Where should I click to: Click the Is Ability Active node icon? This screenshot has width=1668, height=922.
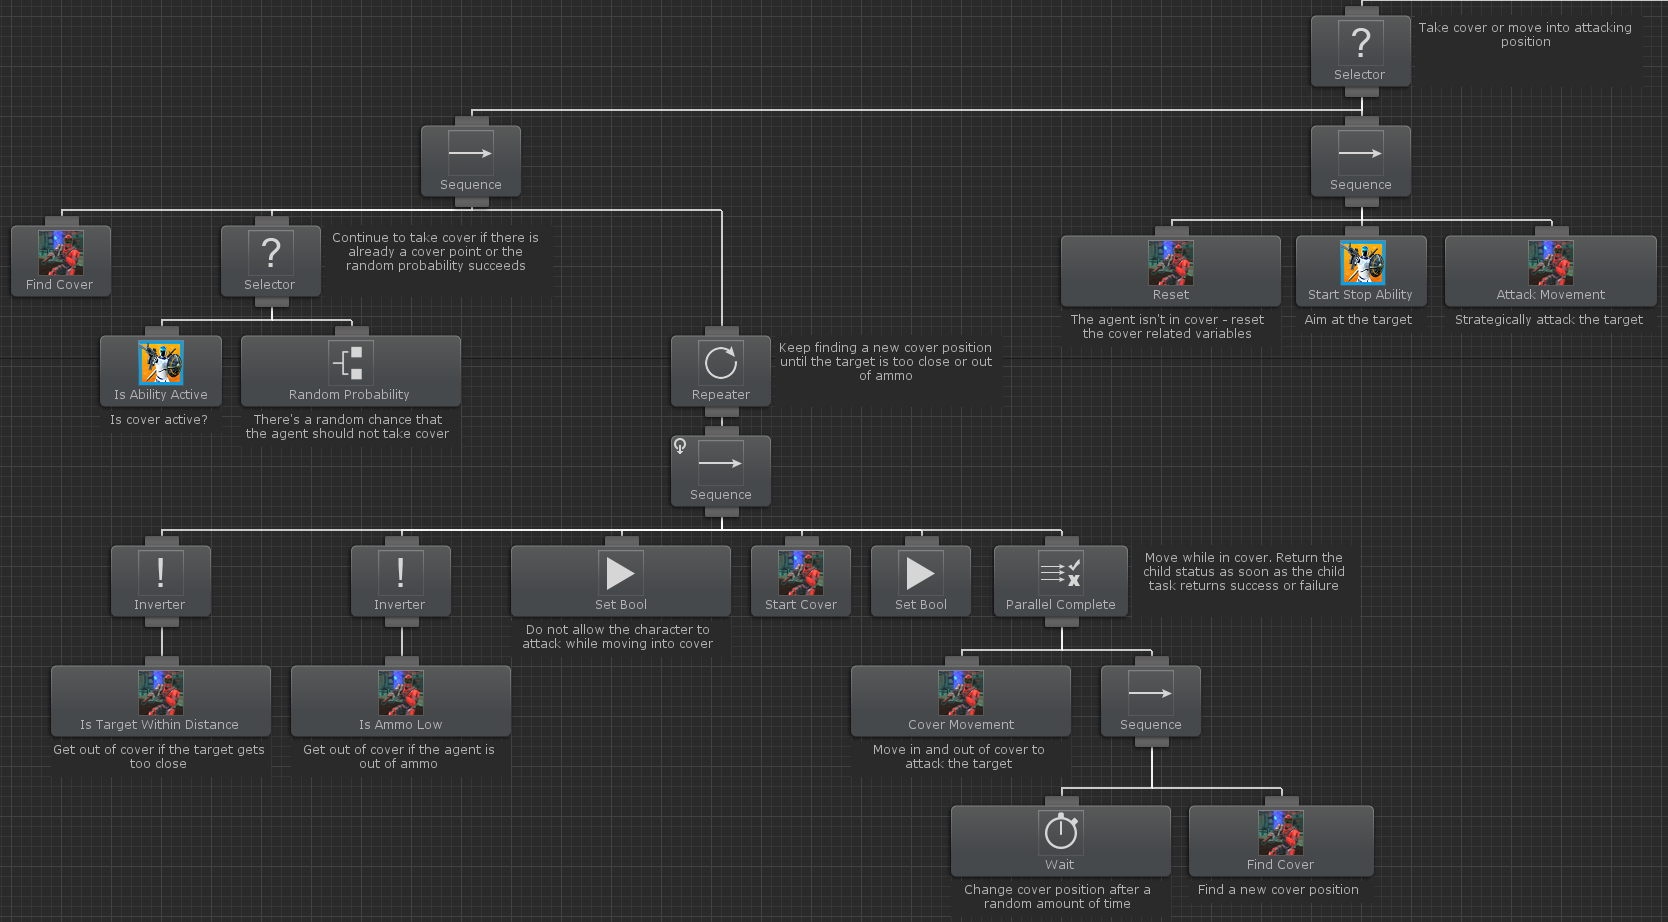(x=160, y=363)
